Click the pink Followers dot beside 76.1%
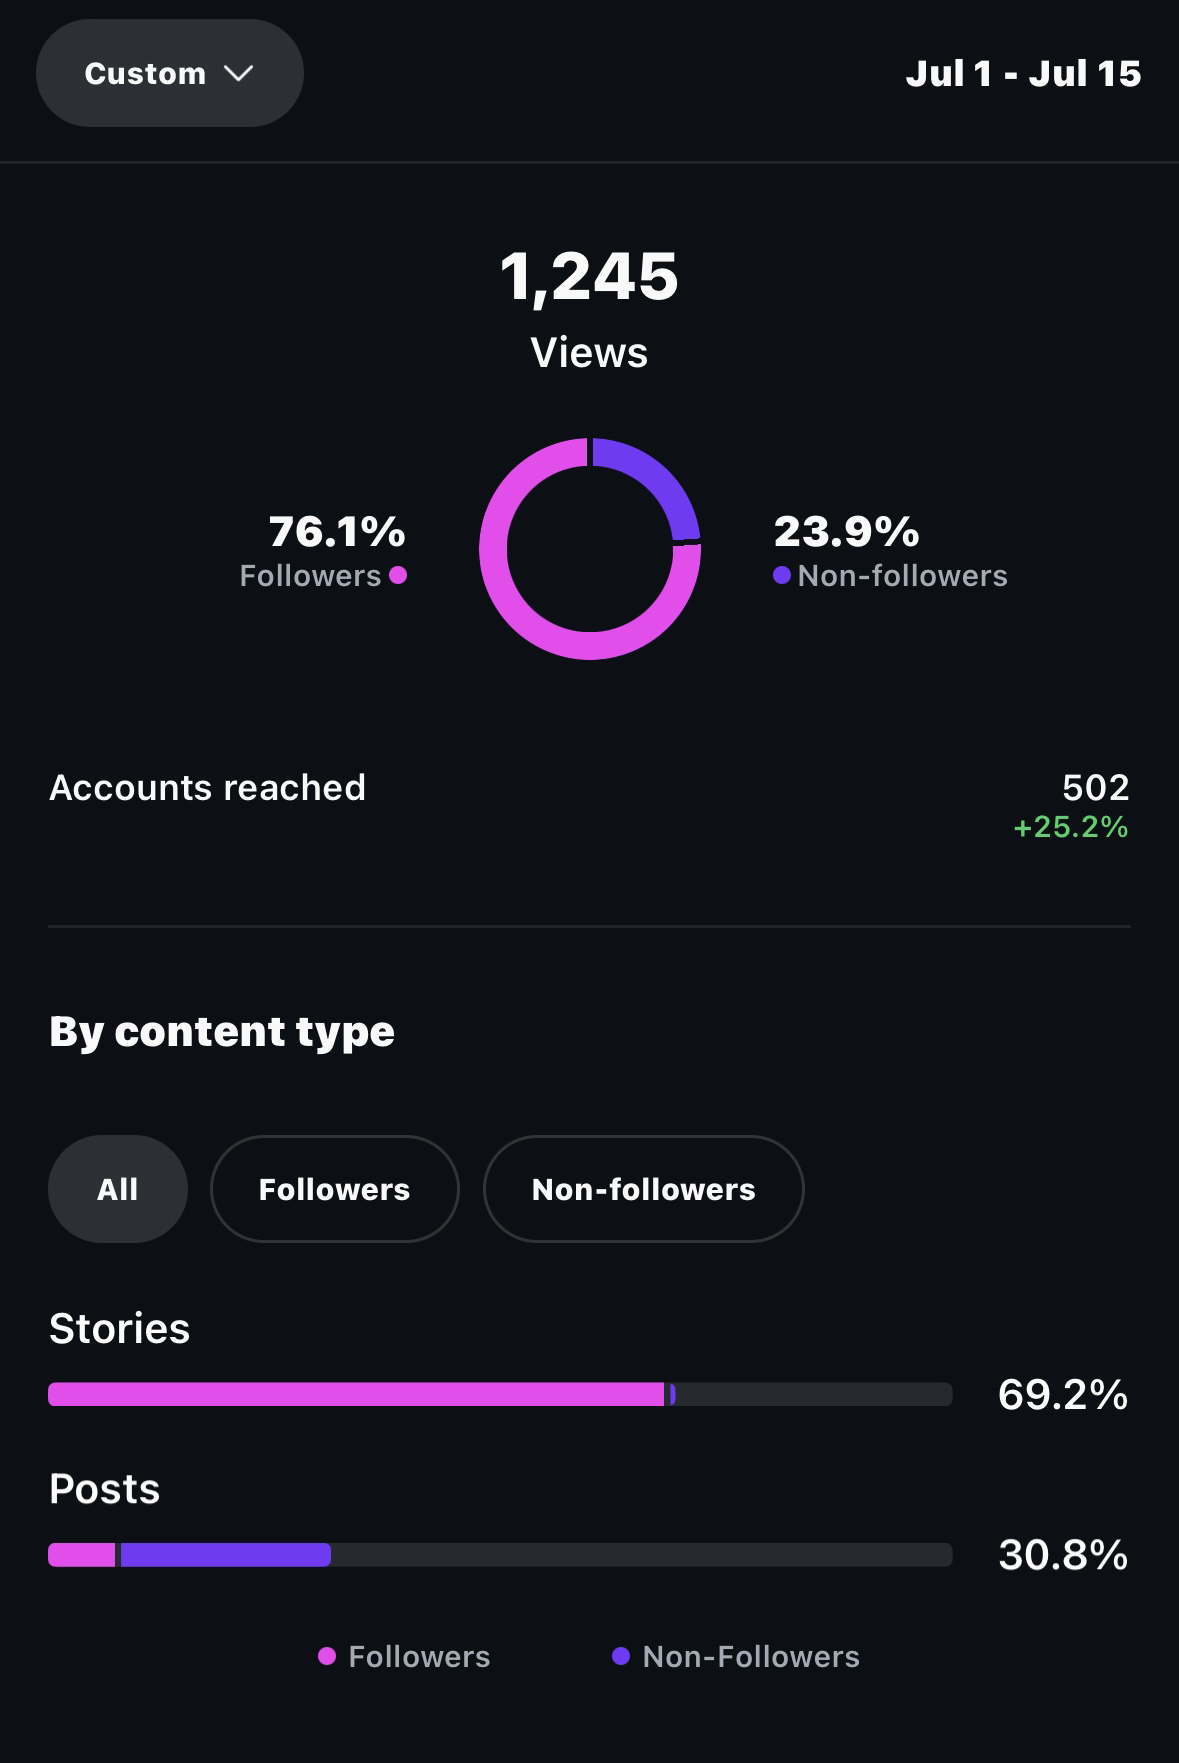Viewport: 1179px width, 1763px height. 398,575
